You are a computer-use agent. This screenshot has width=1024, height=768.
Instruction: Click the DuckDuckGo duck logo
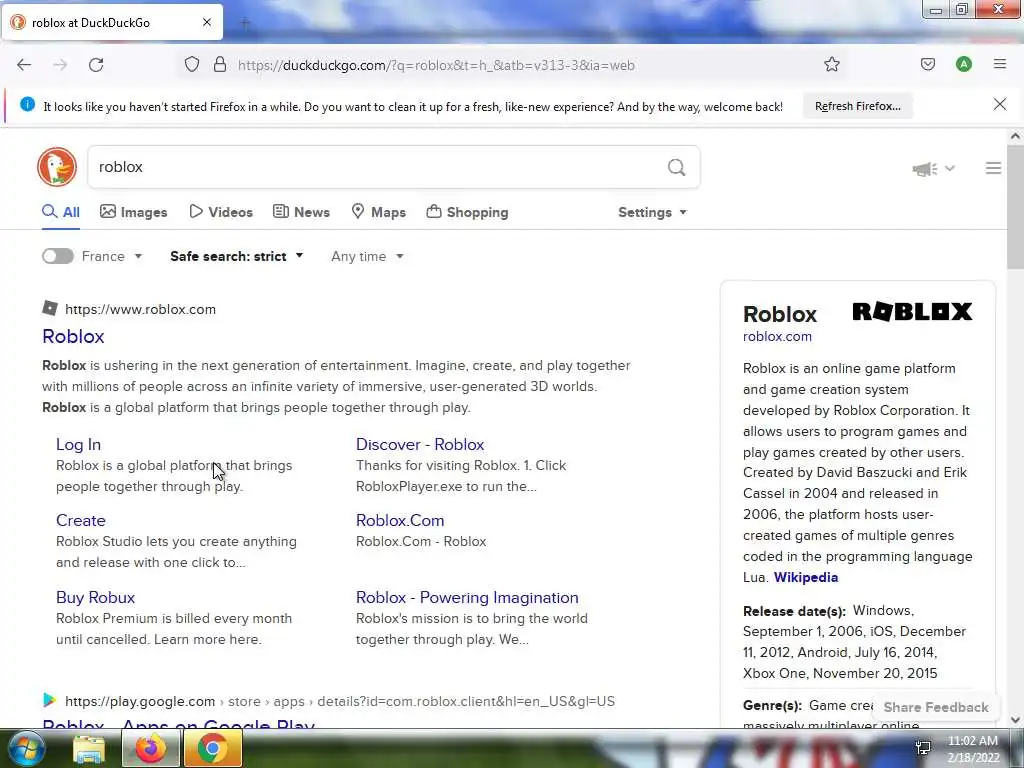[x=57, y=167]
